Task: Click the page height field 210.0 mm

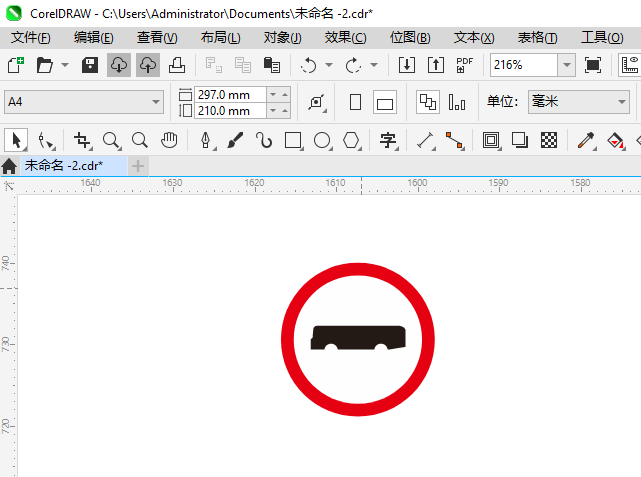Action: [x=230, y=111]
